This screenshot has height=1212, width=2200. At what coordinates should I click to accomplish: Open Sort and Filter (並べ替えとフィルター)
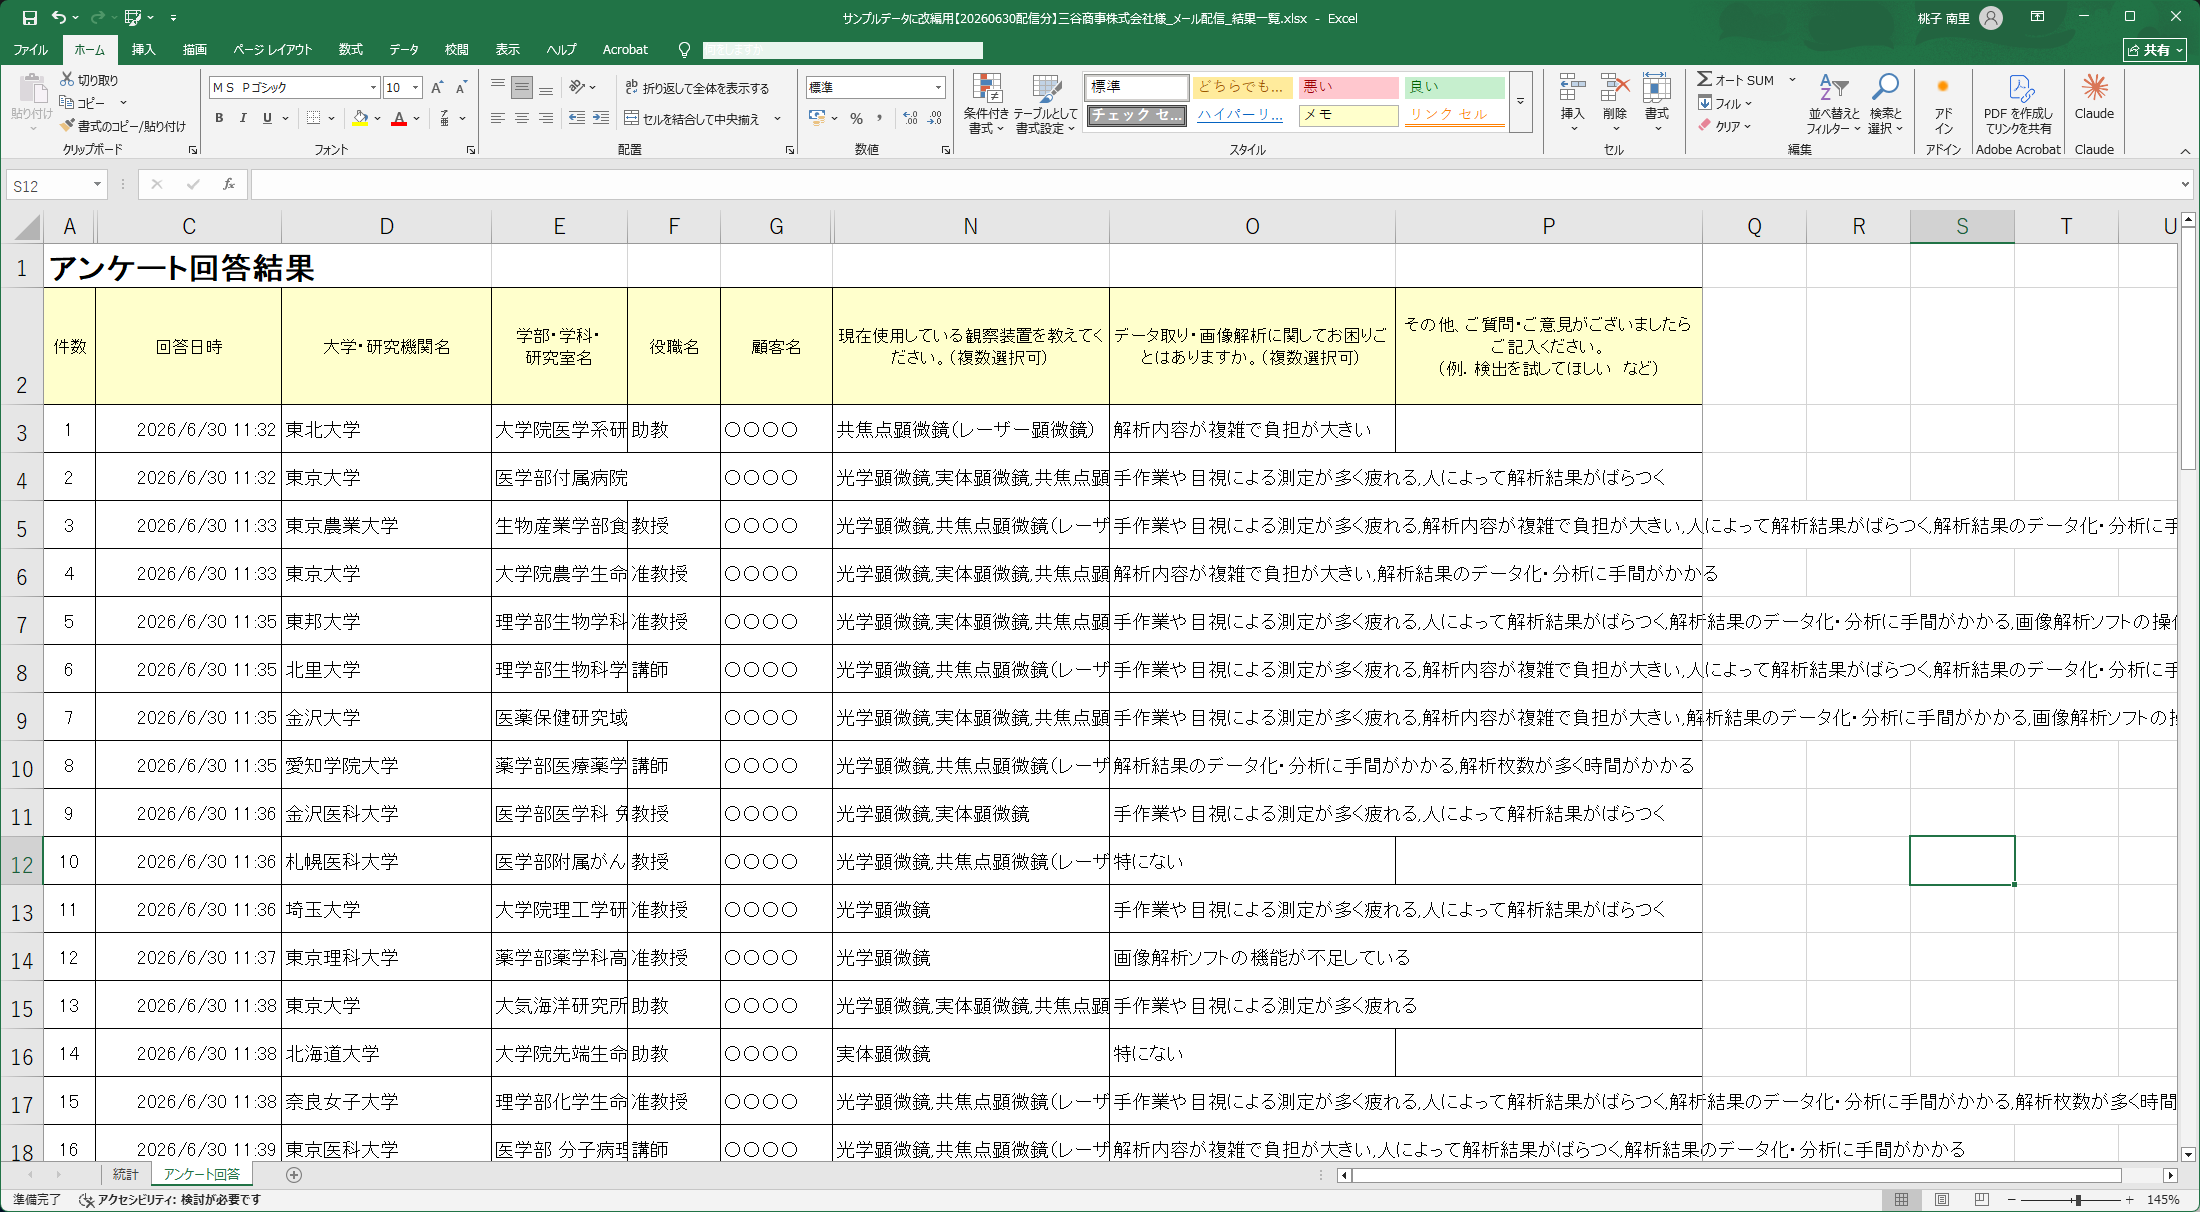pyautogui.click(x=1833, y=103)
